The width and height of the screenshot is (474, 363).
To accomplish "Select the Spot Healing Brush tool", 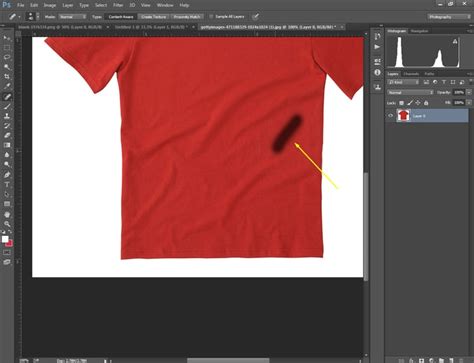I will (x=7, y=97).
